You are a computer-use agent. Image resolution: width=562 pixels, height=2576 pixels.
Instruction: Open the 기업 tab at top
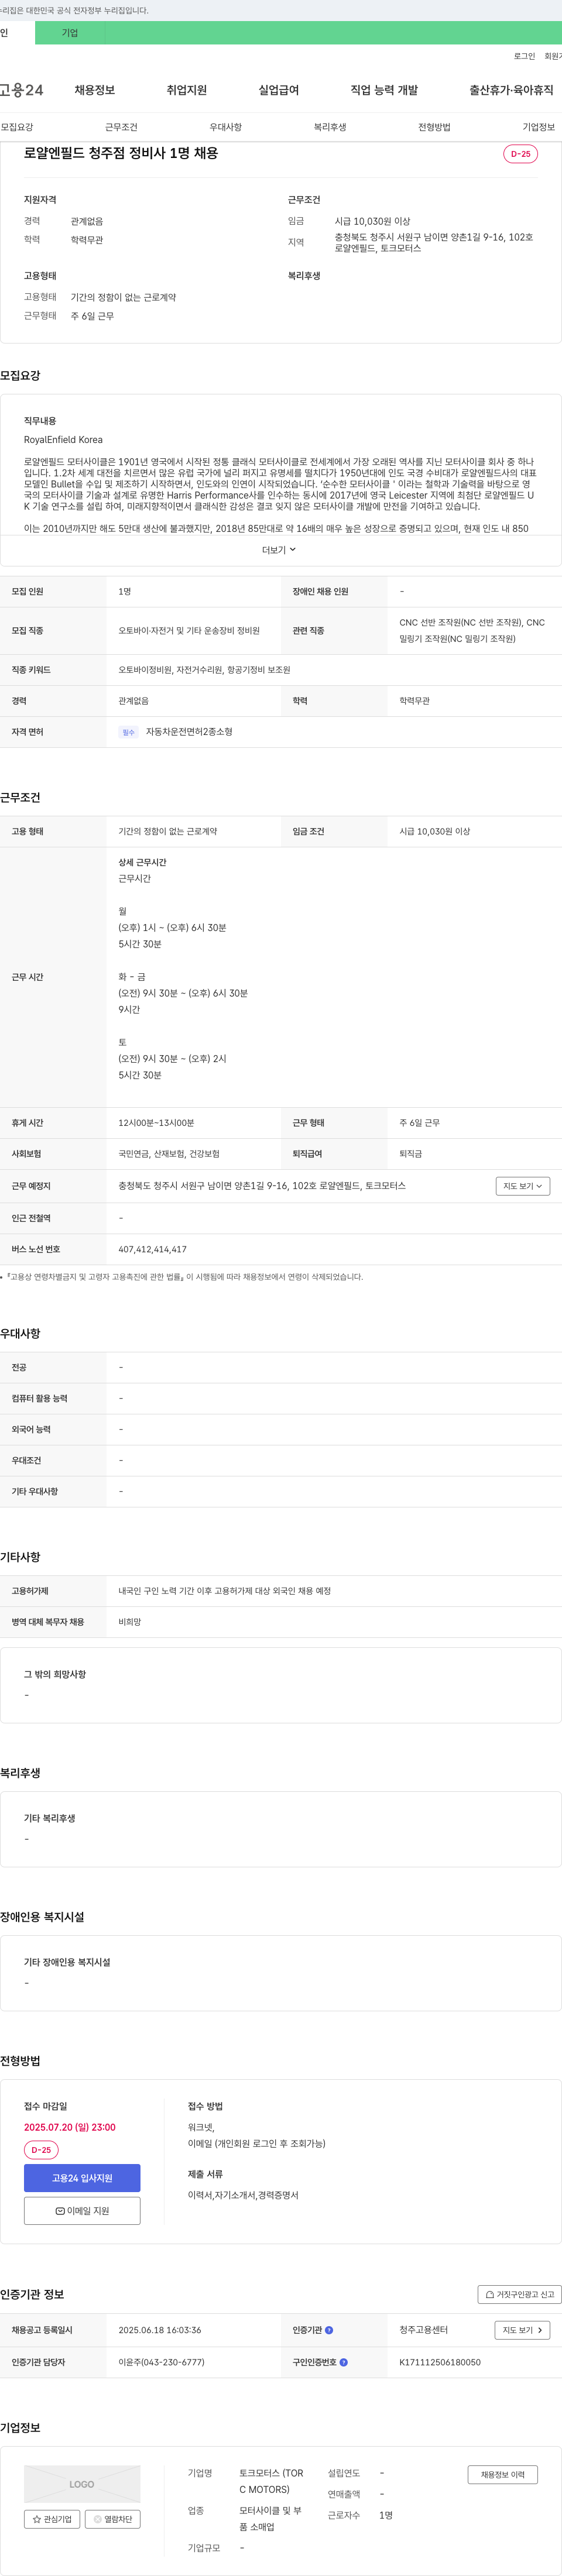coord(70,33)
